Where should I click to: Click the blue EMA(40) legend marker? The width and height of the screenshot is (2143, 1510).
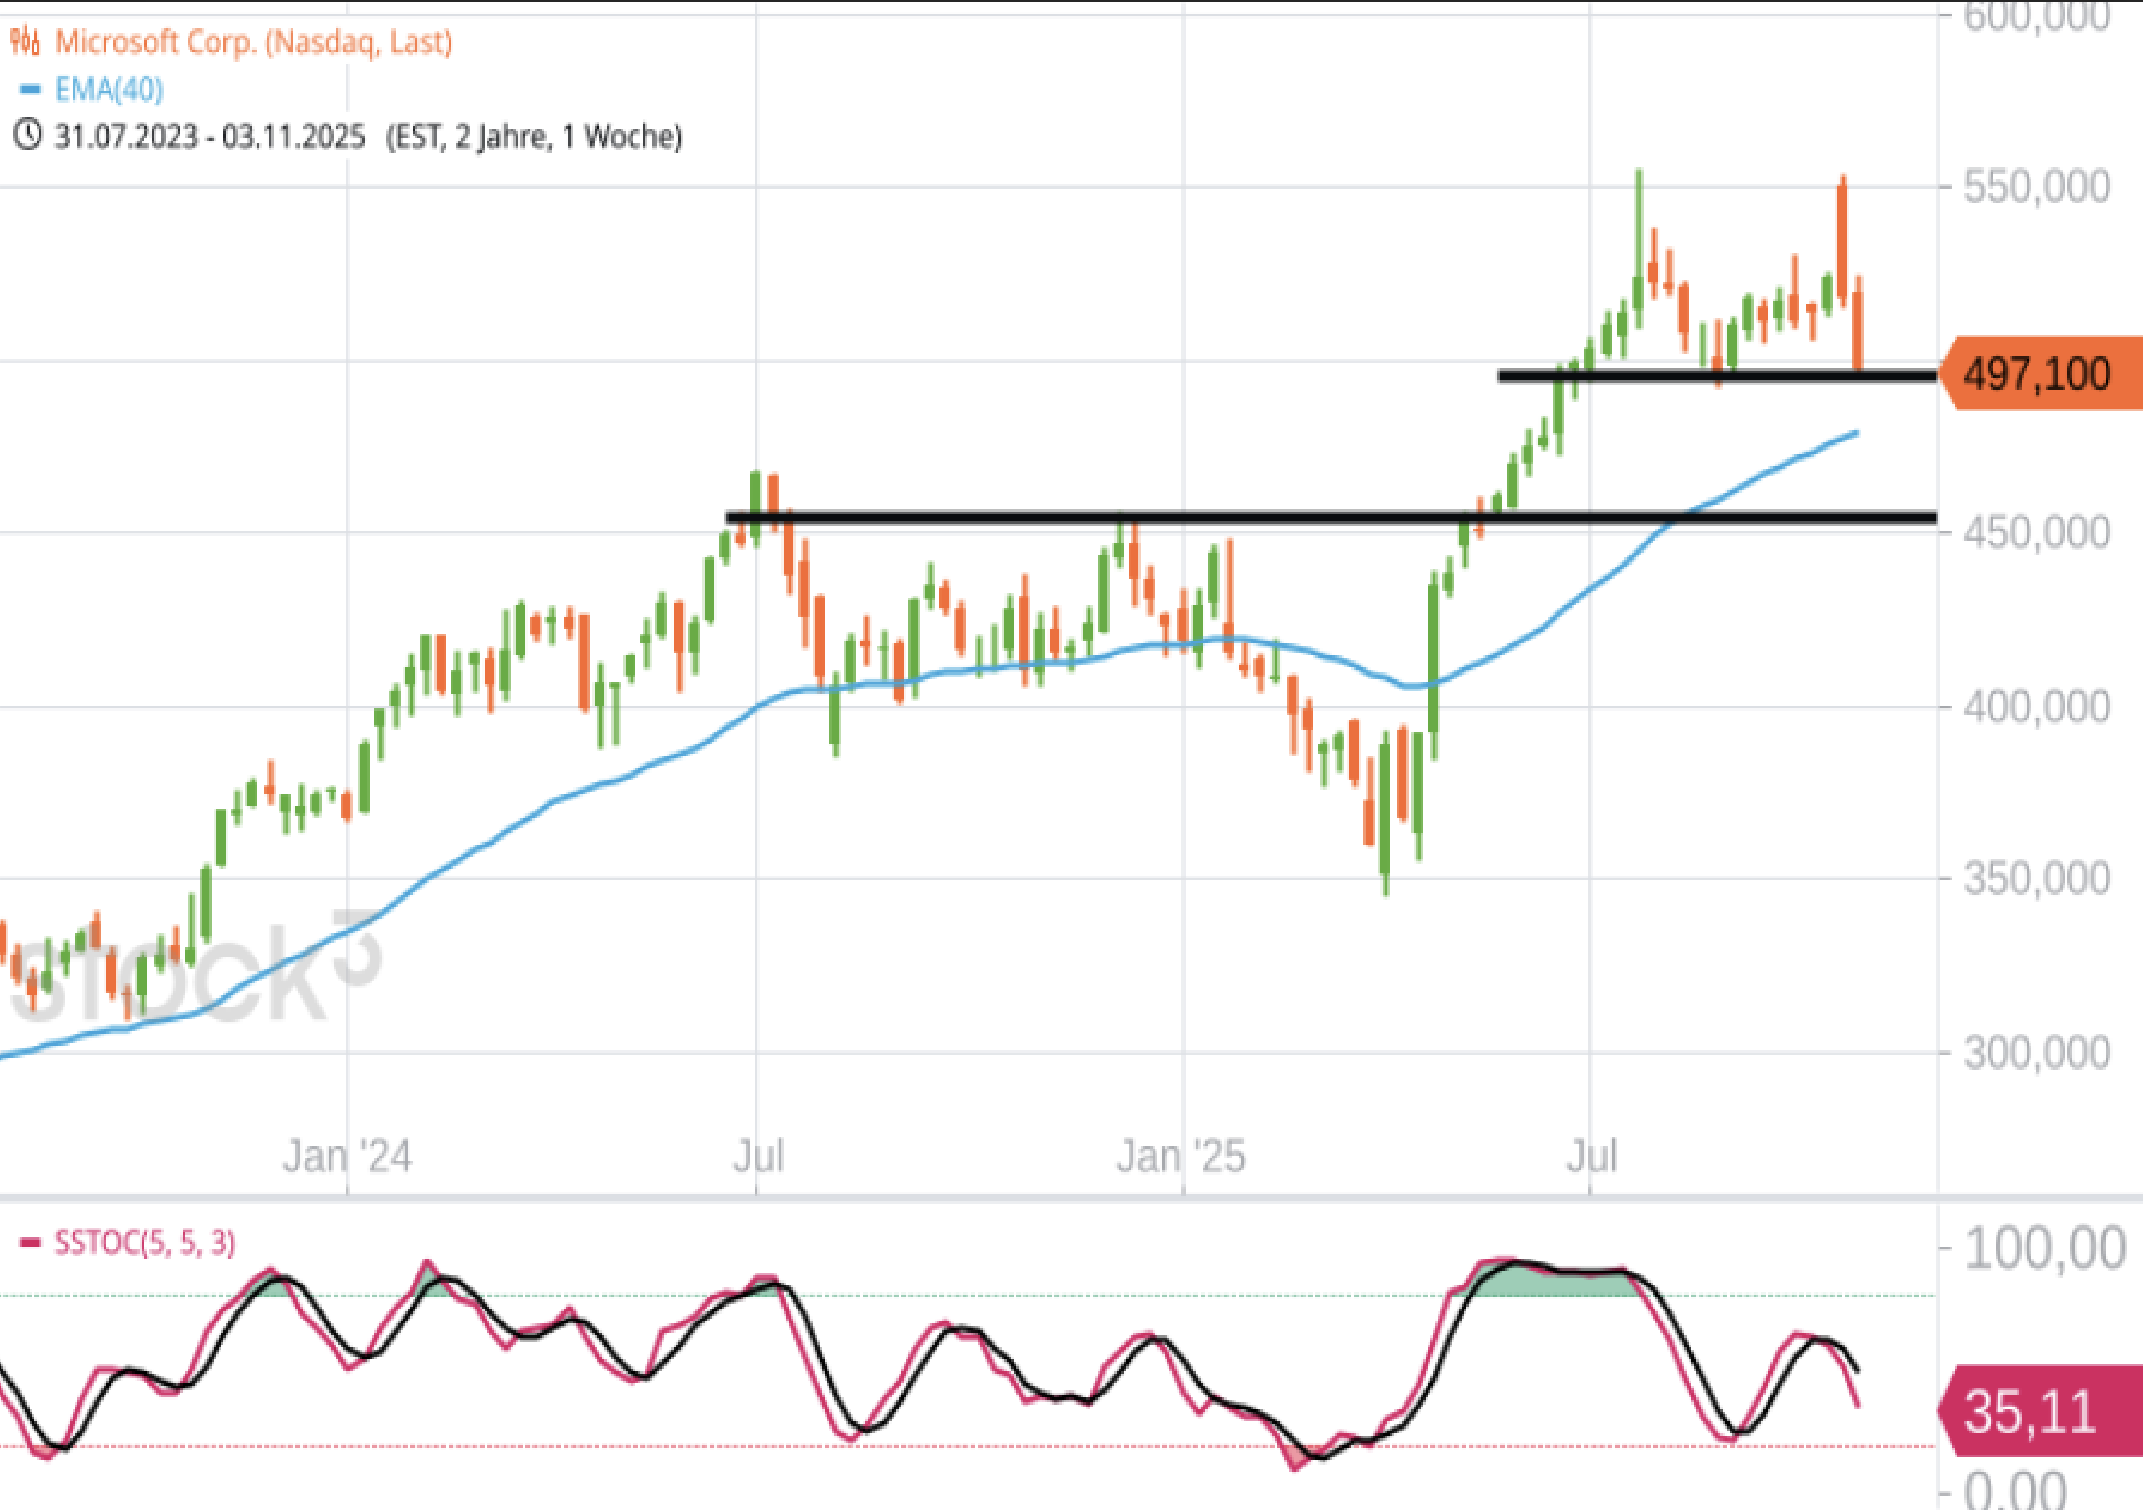click(30, 90)
